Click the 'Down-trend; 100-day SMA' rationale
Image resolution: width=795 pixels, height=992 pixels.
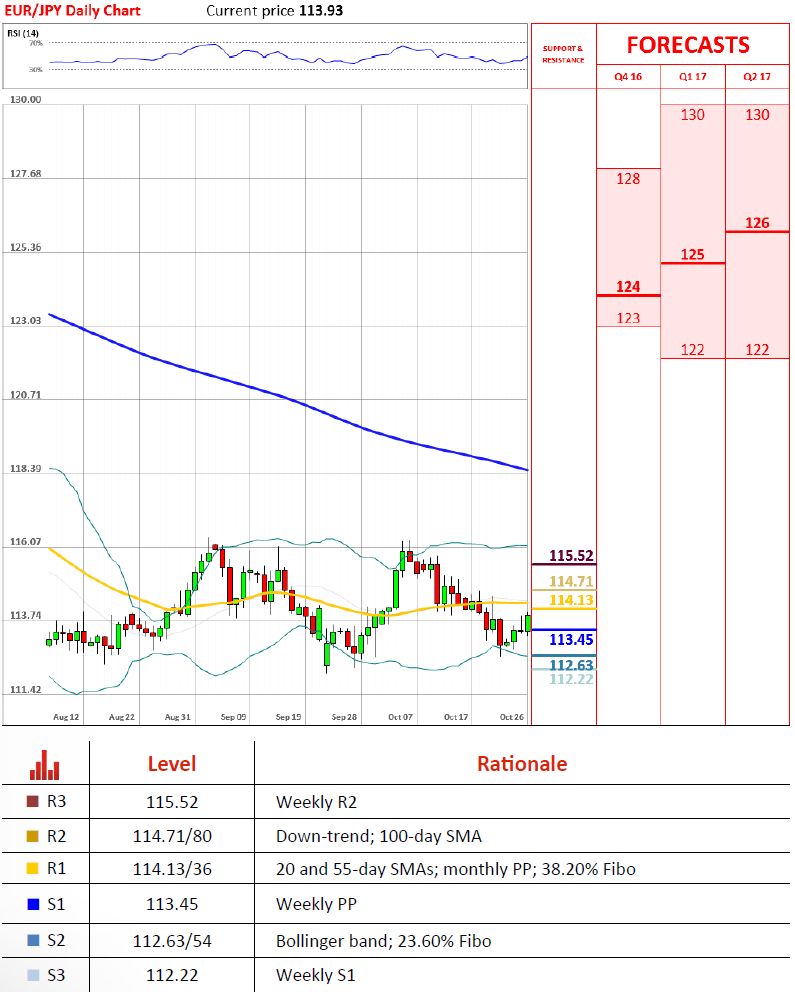point(379,836)
